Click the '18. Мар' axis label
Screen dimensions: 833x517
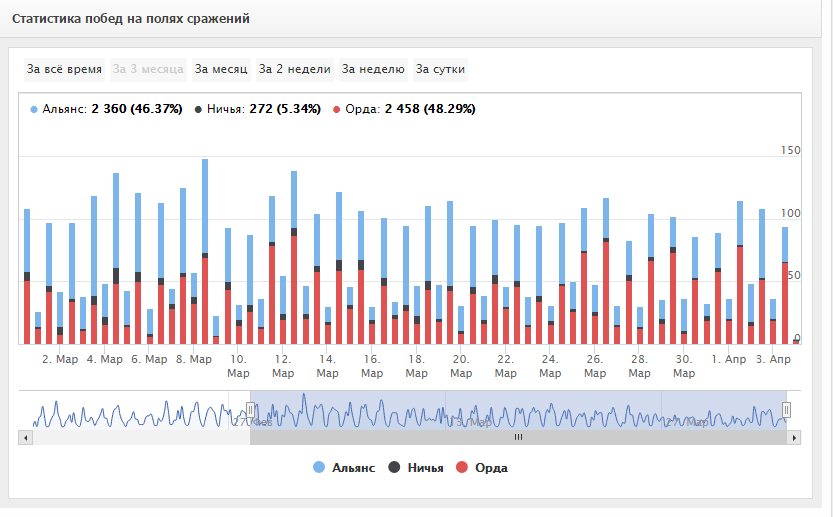click(416, 367)
